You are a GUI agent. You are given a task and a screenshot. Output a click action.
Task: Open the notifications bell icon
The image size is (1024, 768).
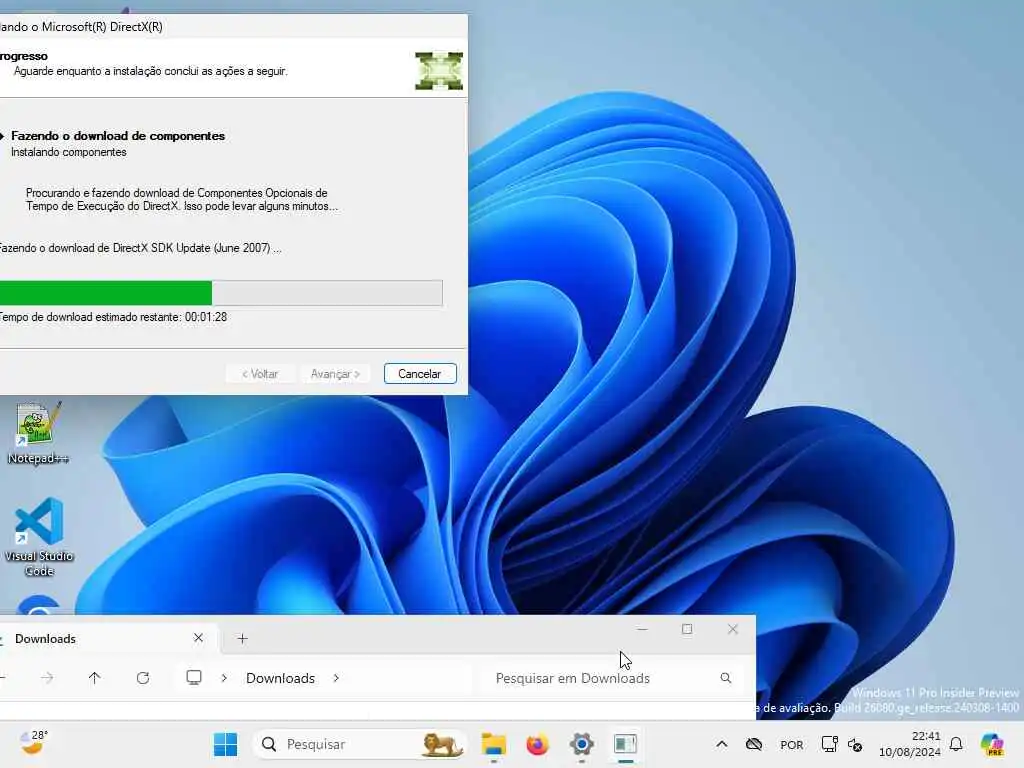[x=956, y=744]
